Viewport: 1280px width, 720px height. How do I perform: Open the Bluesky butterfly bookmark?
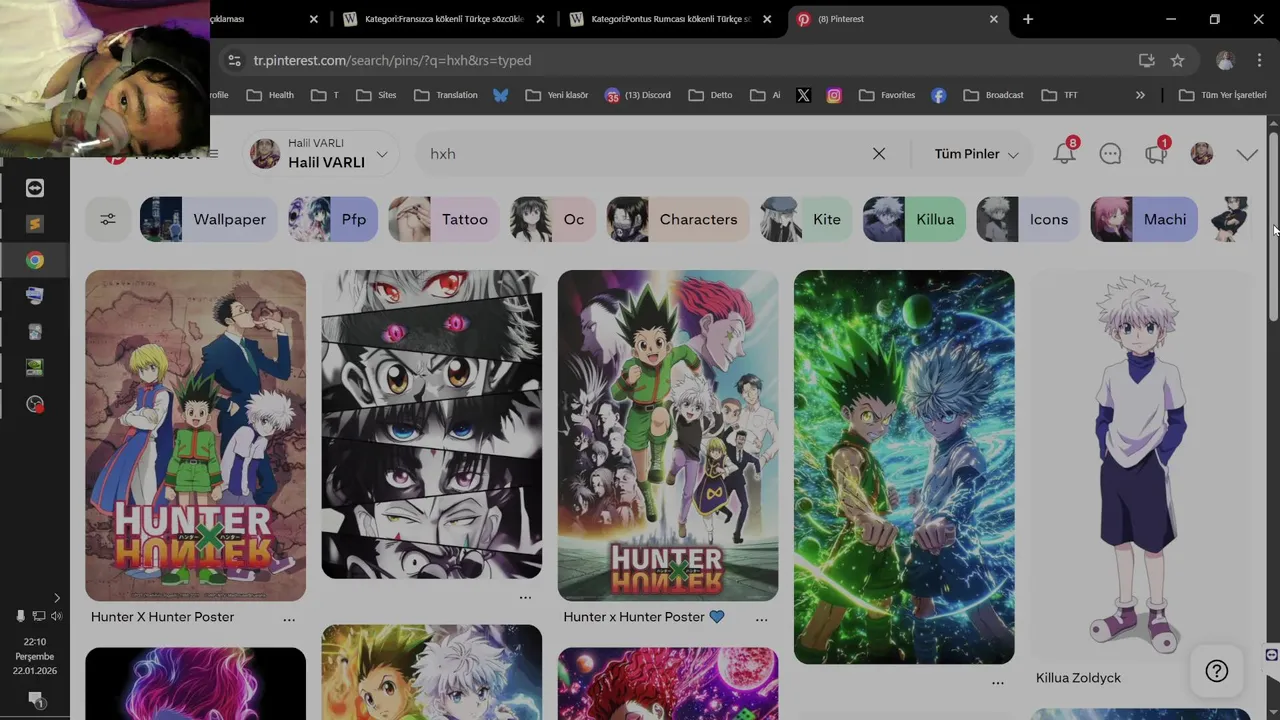pyautogui.click(x=501, y=95)
